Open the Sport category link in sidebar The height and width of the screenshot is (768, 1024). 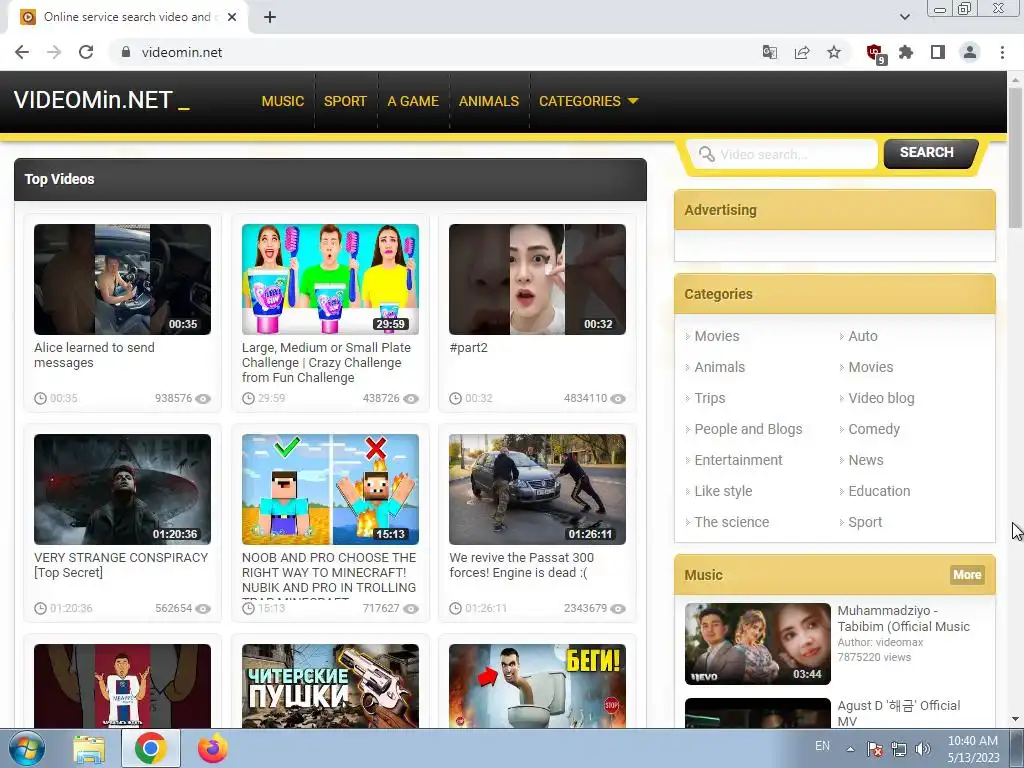pos(865,522)
